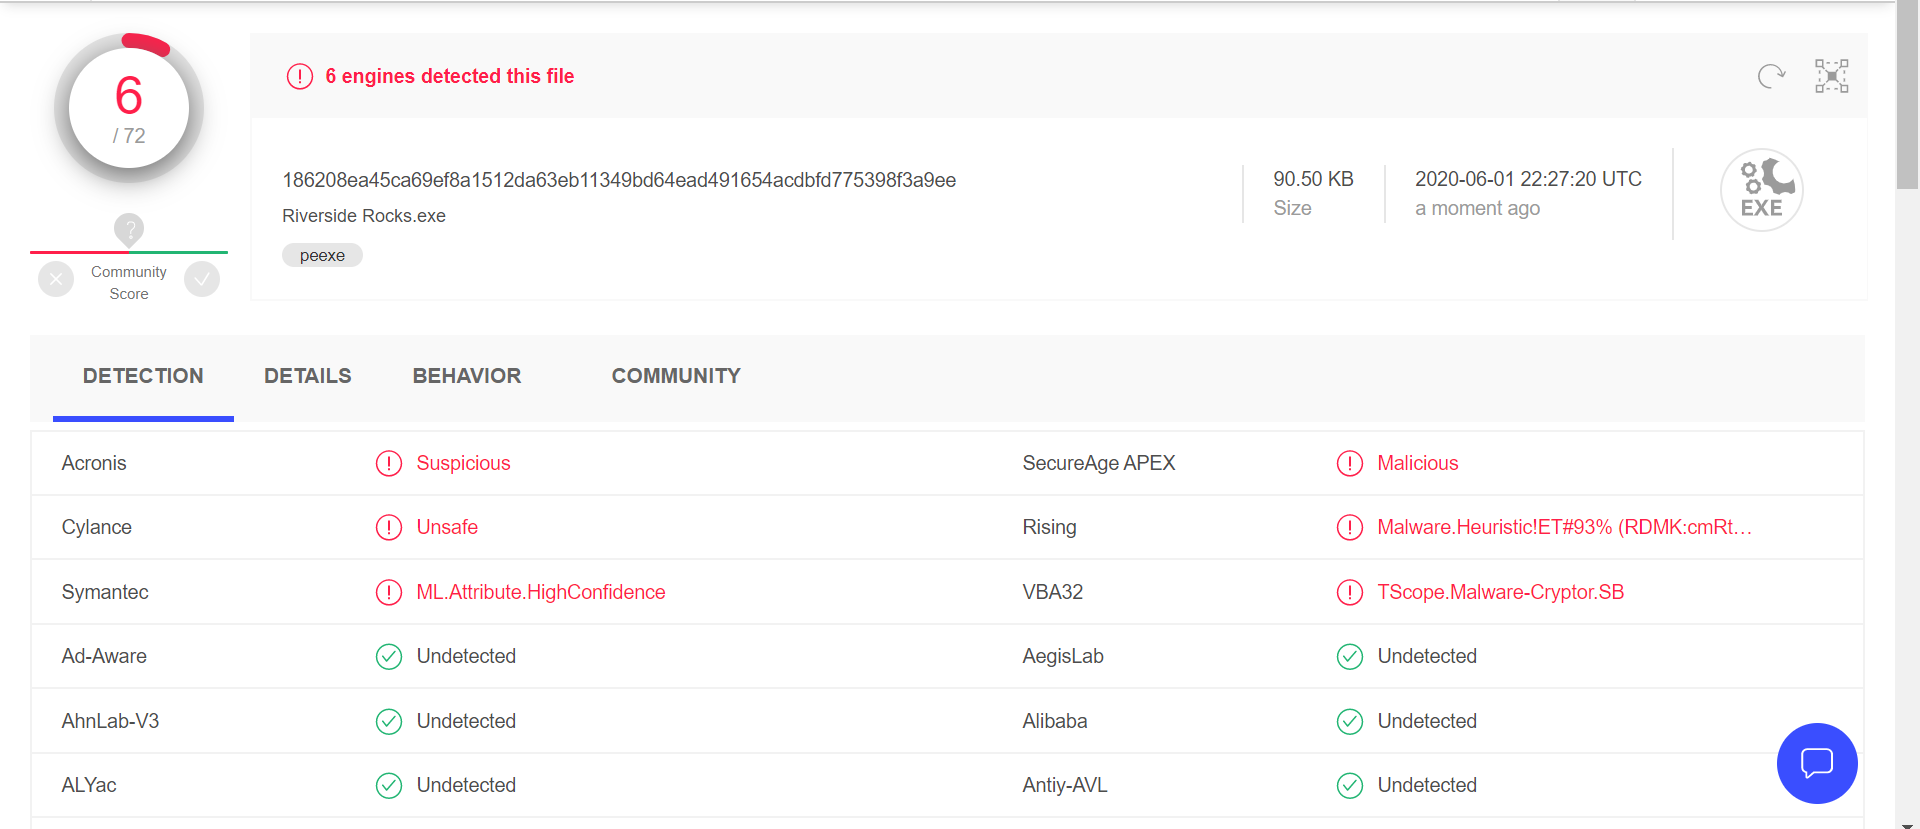Click the 90.50 KB file size value

pos(1313,179)
